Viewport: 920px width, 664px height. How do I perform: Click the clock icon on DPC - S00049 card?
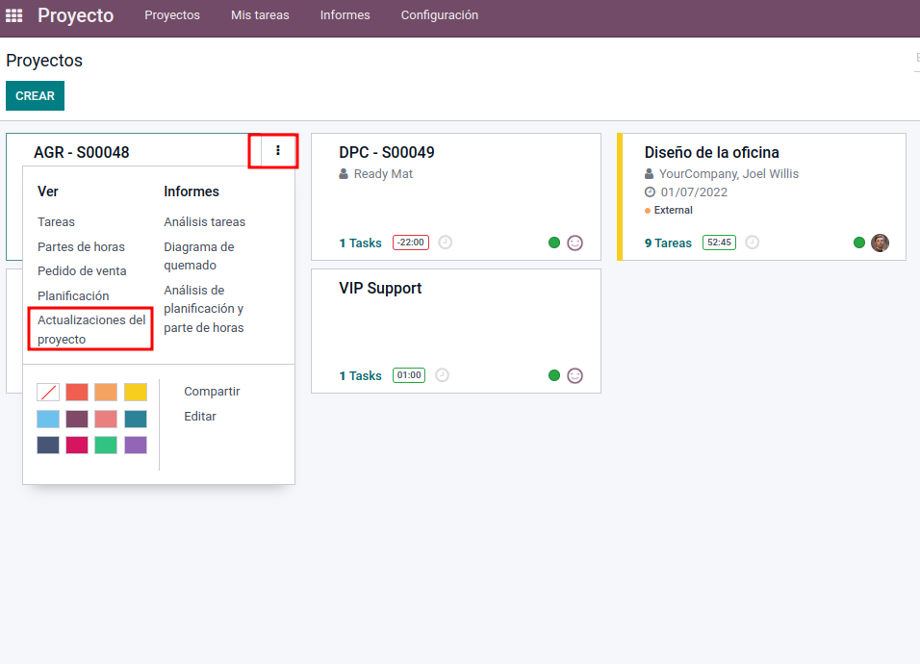click(445, 242)
